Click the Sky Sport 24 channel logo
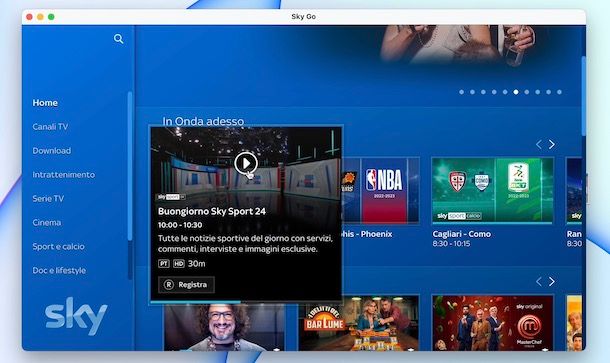Screen dimensions: 610x363 [171, 197]
